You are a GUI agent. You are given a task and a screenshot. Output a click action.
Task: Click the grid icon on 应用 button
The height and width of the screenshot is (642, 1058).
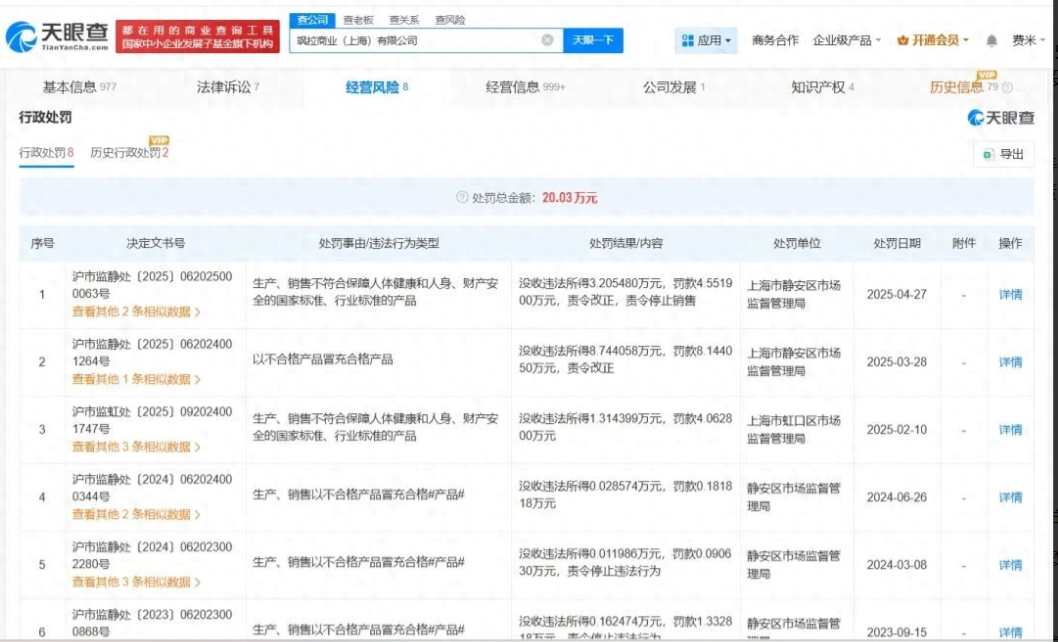[x=688, y=41]
